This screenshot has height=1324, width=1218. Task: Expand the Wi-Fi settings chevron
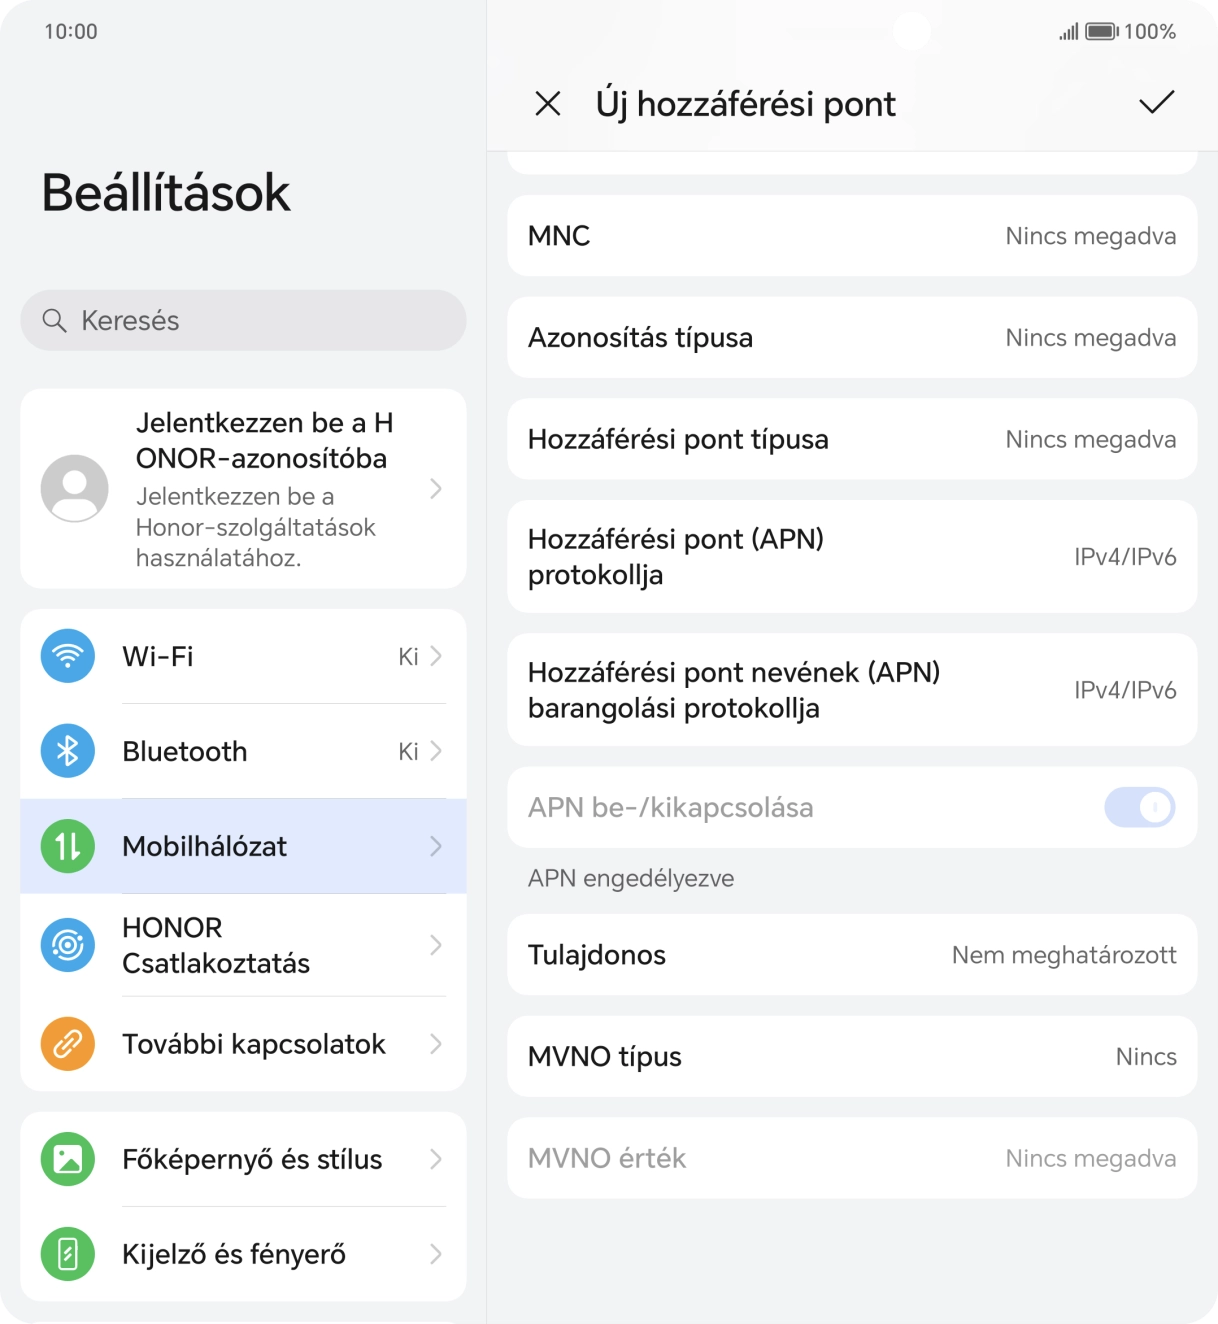(x=436, y=656)
